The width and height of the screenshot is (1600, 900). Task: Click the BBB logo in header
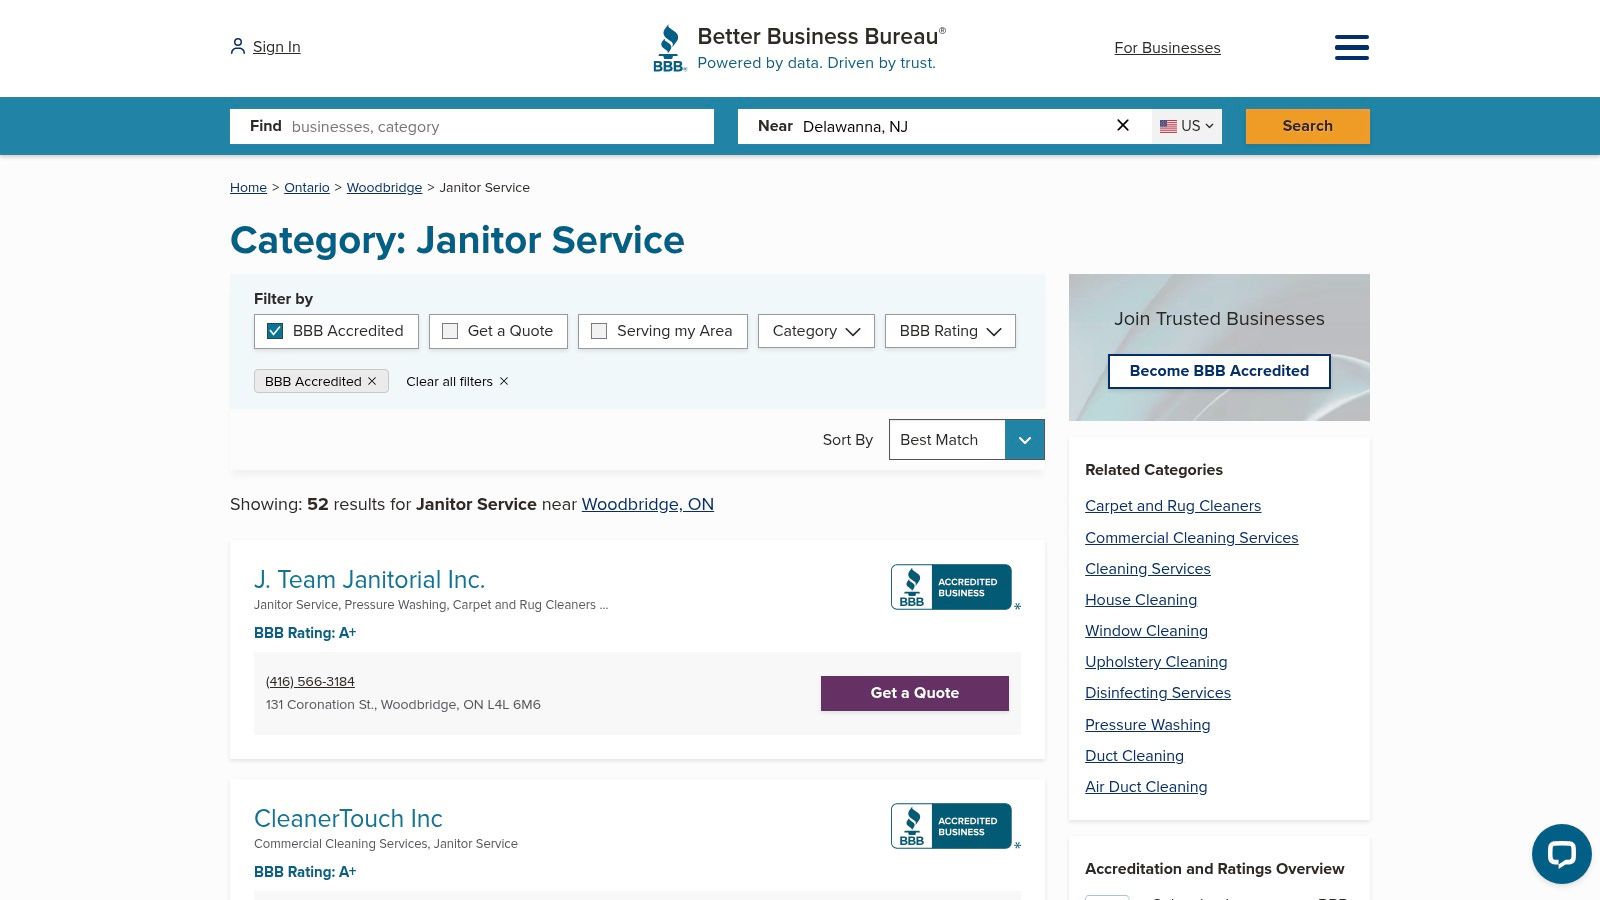pos(669,47)
